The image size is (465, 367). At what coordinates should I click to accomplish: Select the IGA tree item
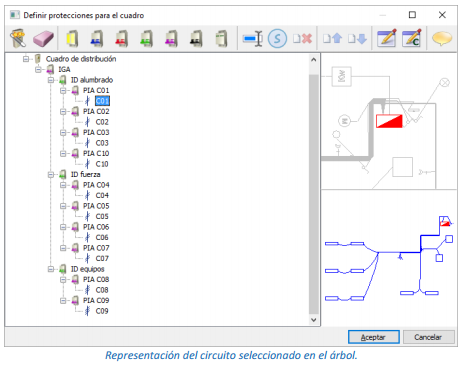[64, 69]
